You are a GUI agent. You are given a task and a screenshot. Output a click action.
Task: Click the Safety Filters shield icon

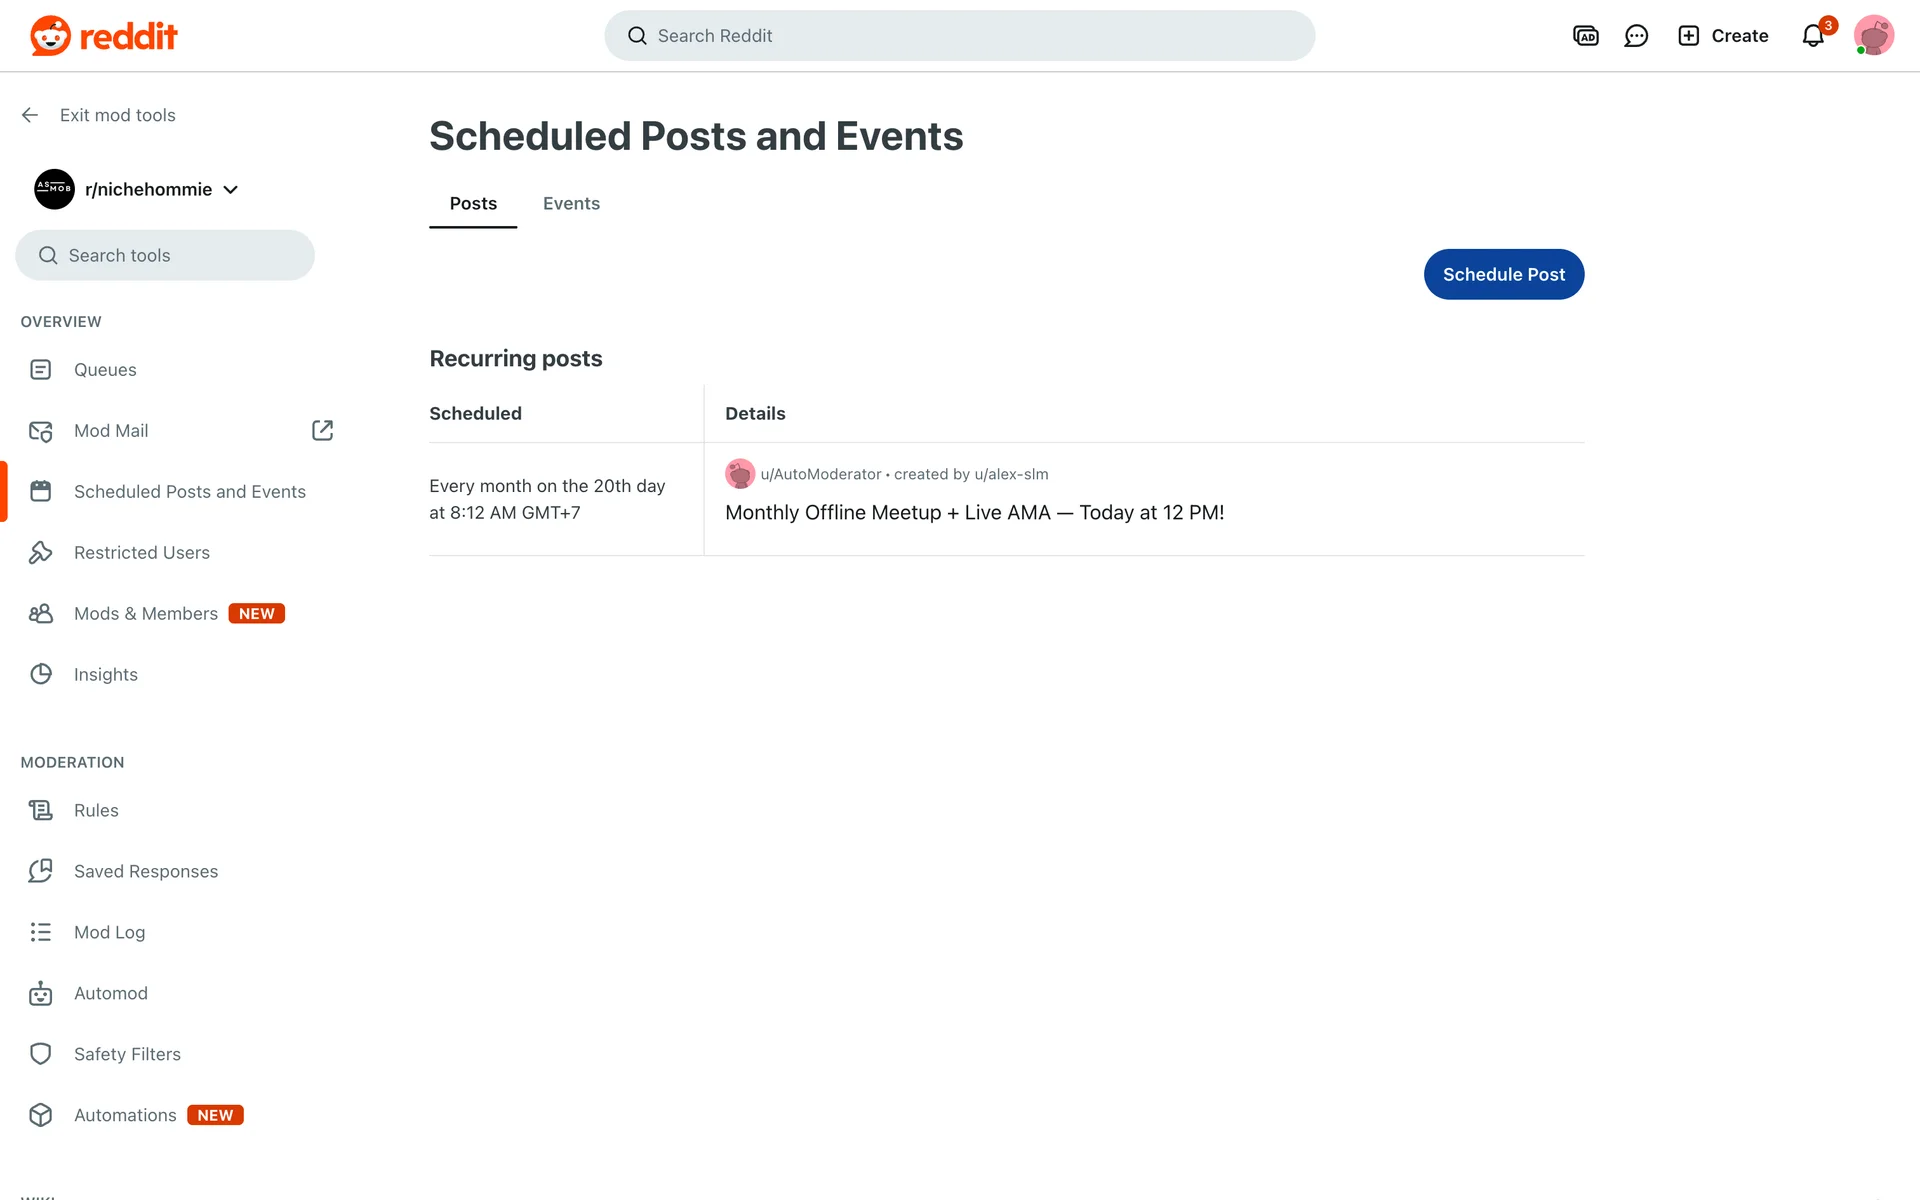coord(40,1054)
